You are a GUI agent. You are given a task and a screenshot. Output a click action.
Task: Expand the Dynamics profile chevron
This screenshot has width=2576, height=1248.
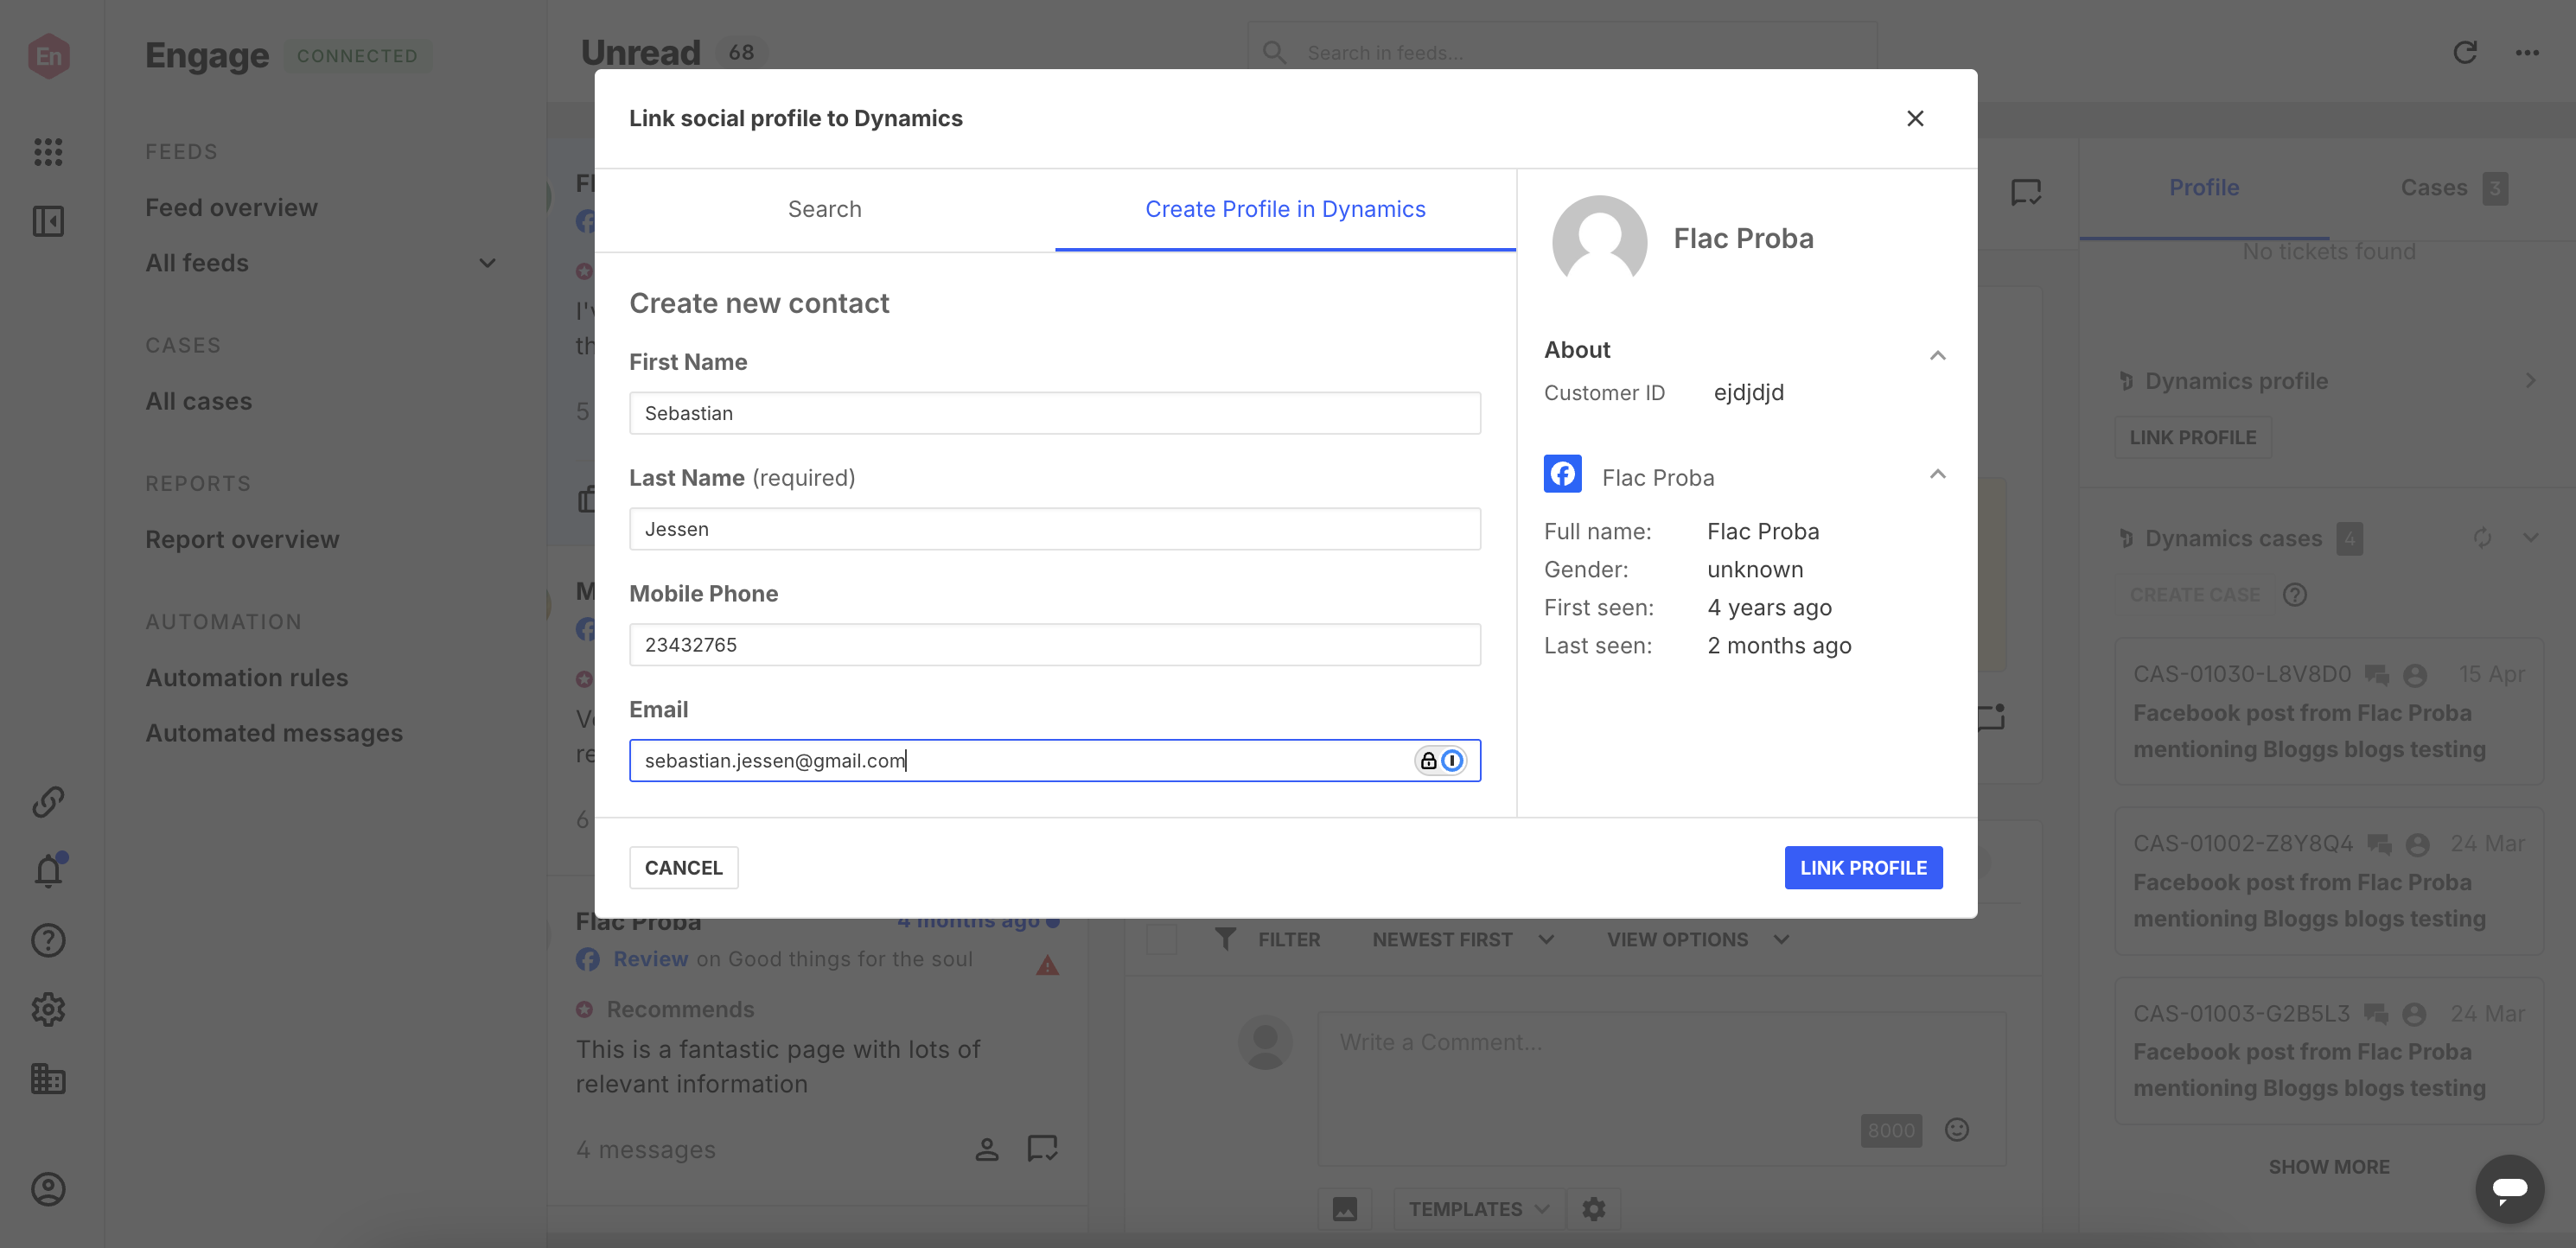click(x=2530, y=381)
